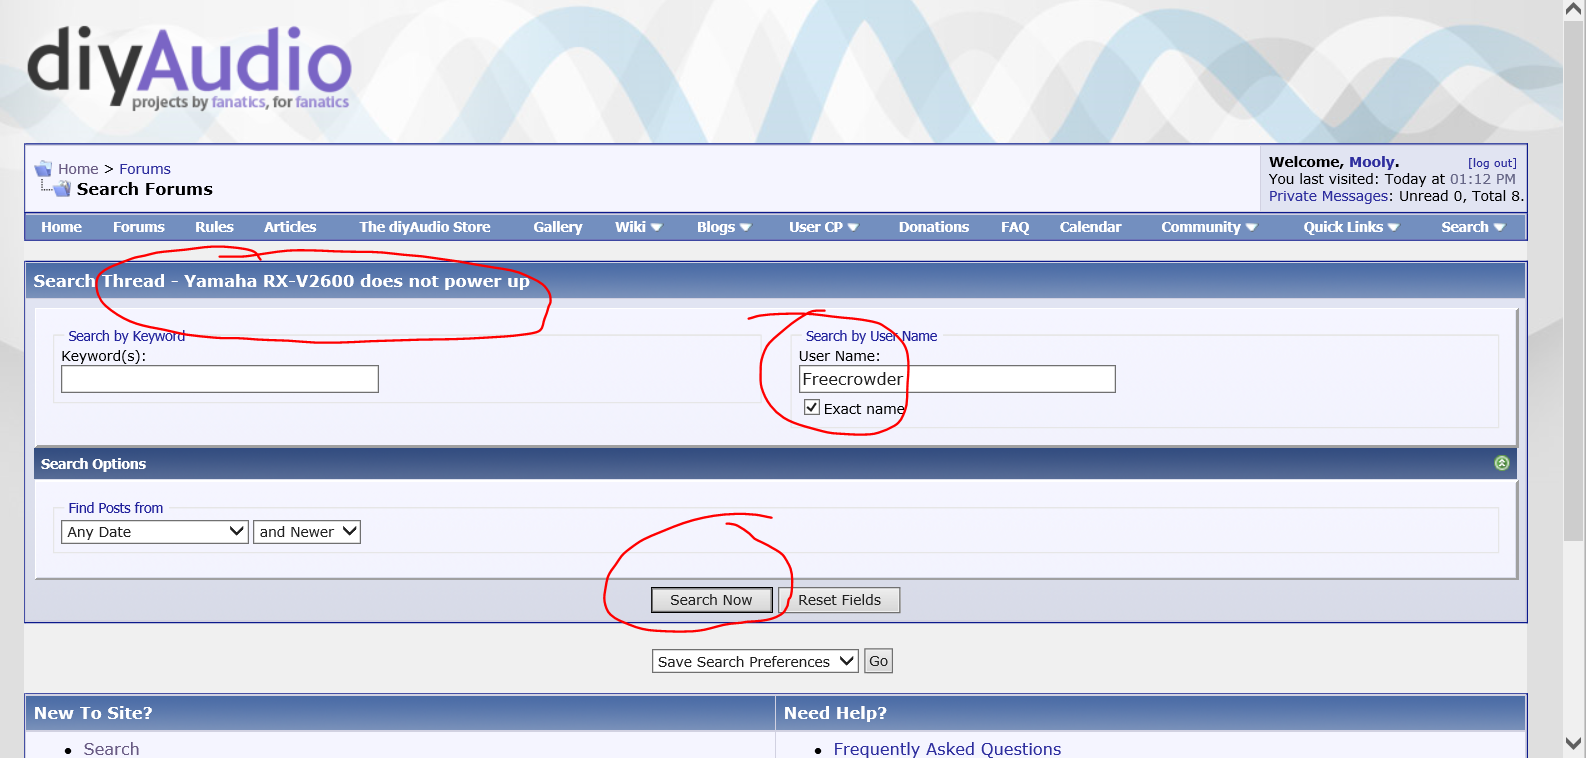Viewport: 1586px width, 758px height.
Task: Click the vertical scrollbar thumb
Action: click(1574, 280)
